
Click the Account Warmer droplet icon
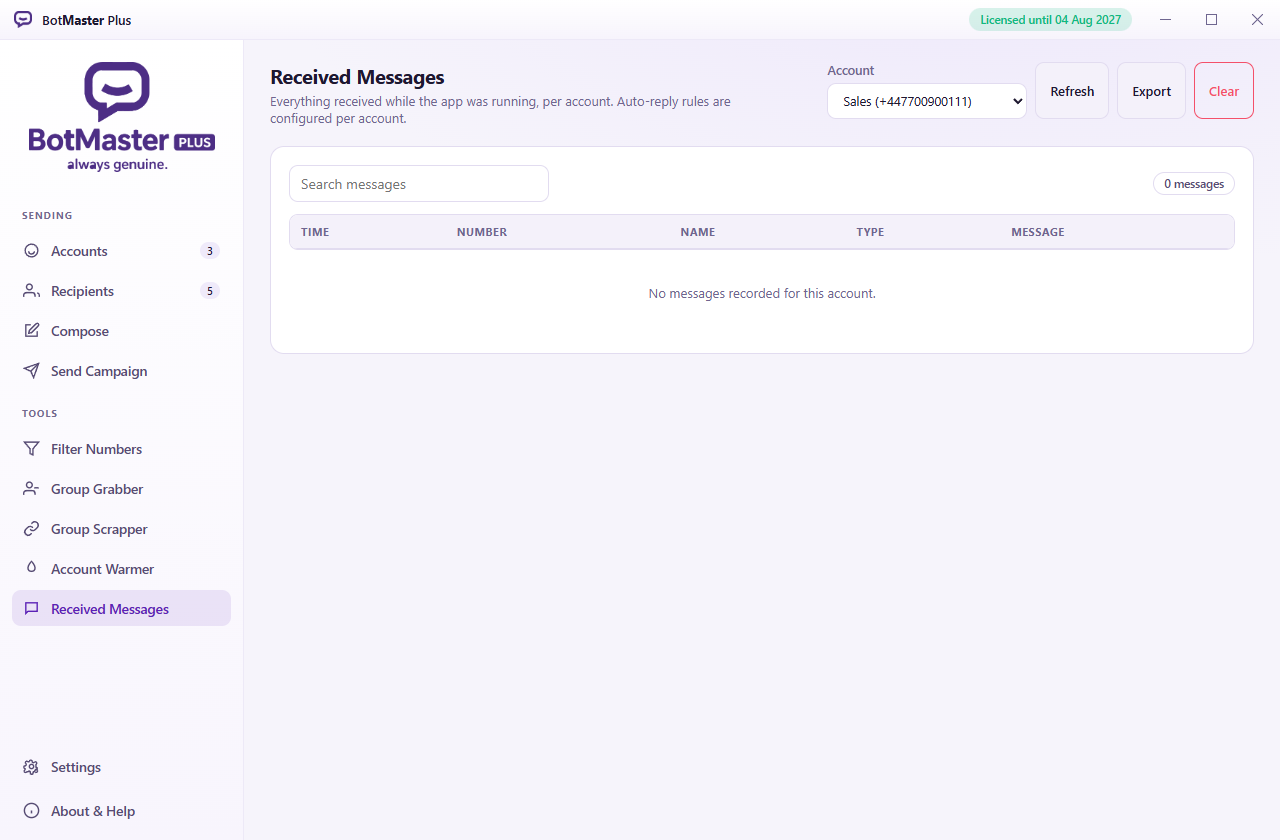point(32,569)
